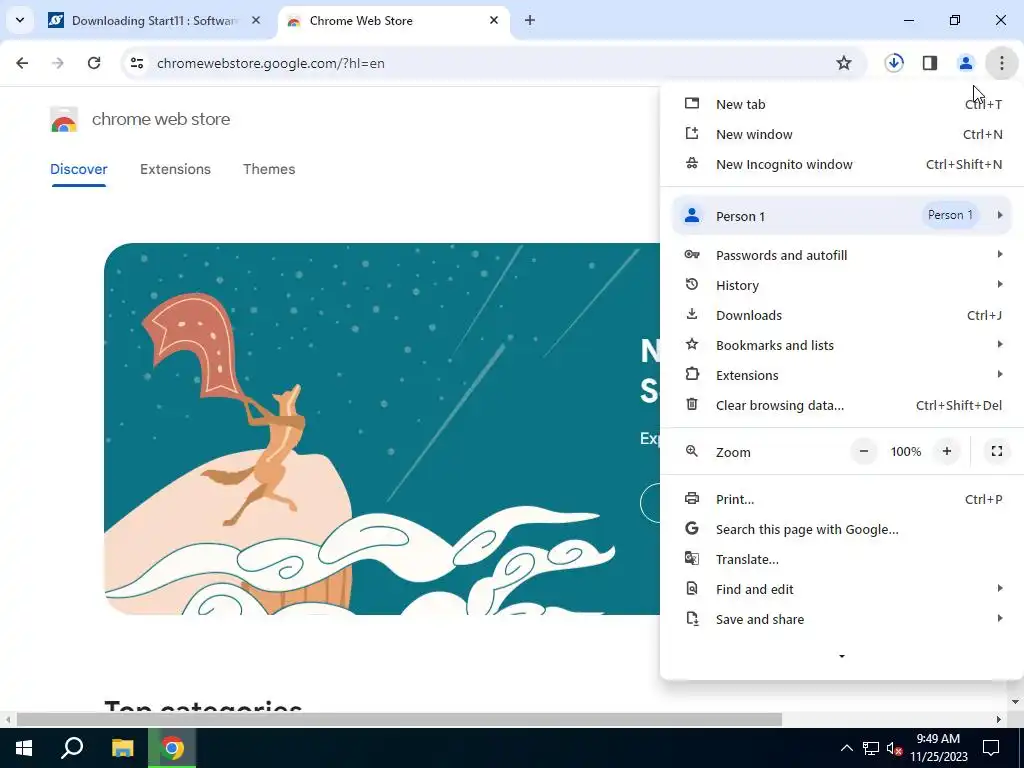Click the scroll right arrow of horizontal scrollbar
1024x768 pixels.
click(999, 720)
